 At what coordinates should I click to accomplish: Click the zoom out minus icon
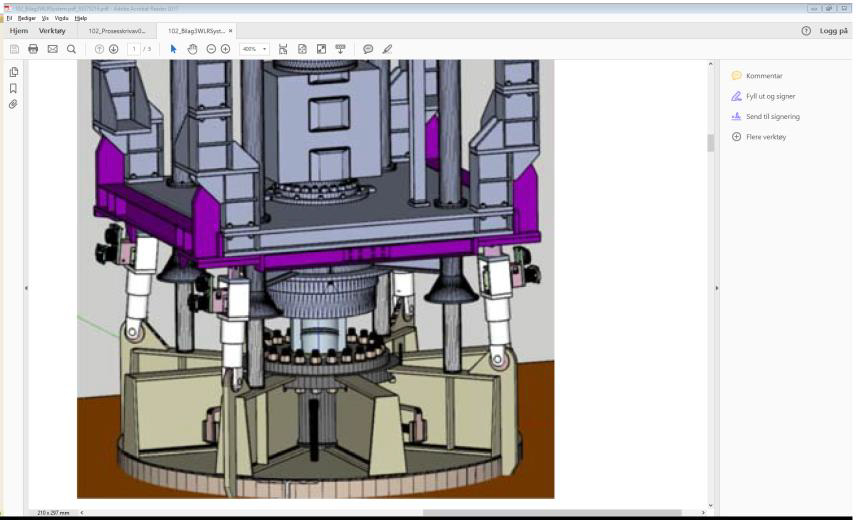(211, 49)
